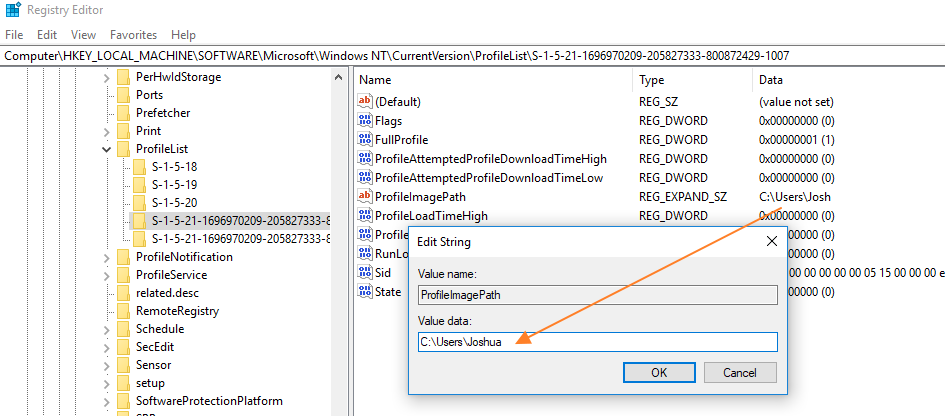Click the Sid binary value icon
The image size is (945, 416).
coord(365,273)
